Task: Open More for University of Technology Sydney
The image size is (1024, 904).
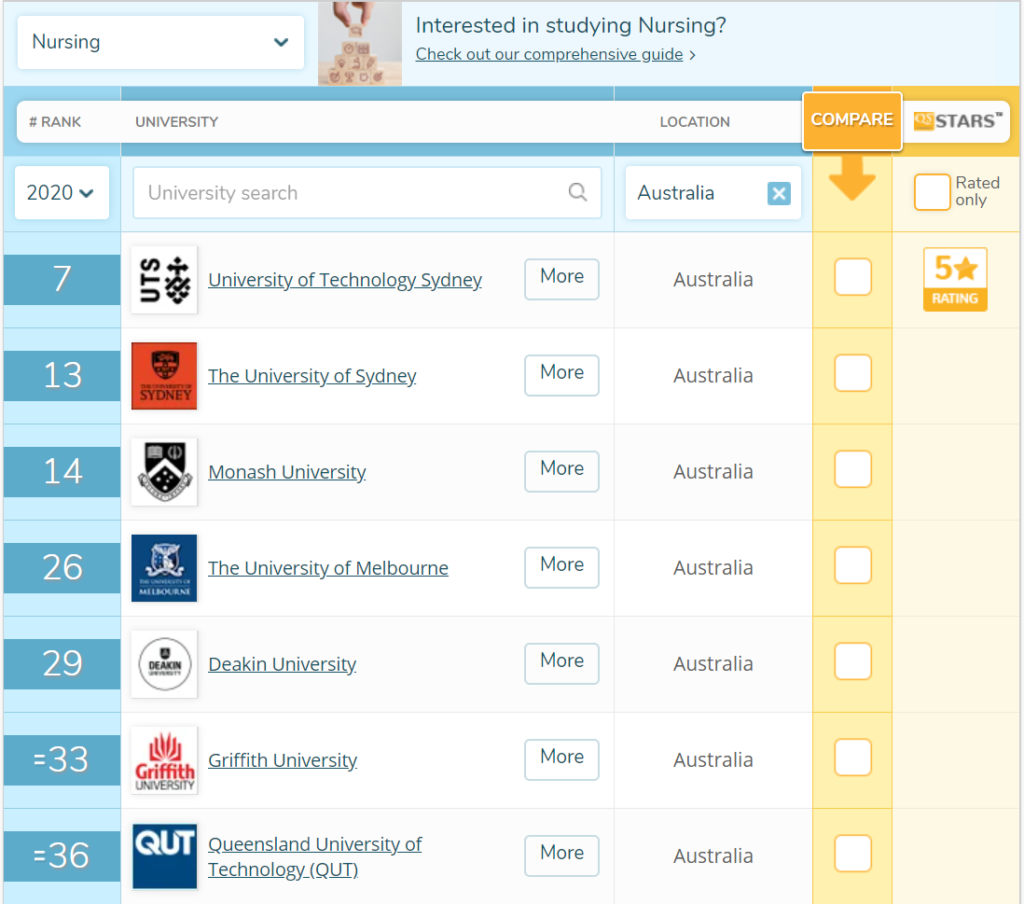Action: [562, 279]
